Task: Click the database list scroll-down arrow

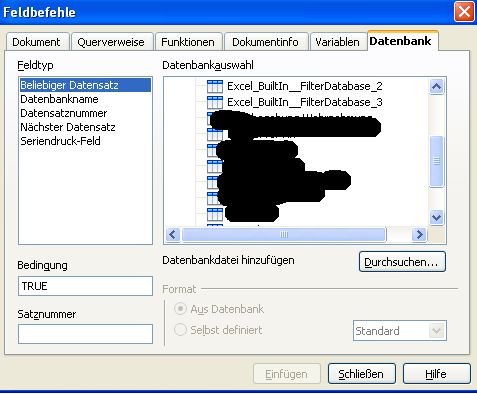Action: click(x=437, y=218)
